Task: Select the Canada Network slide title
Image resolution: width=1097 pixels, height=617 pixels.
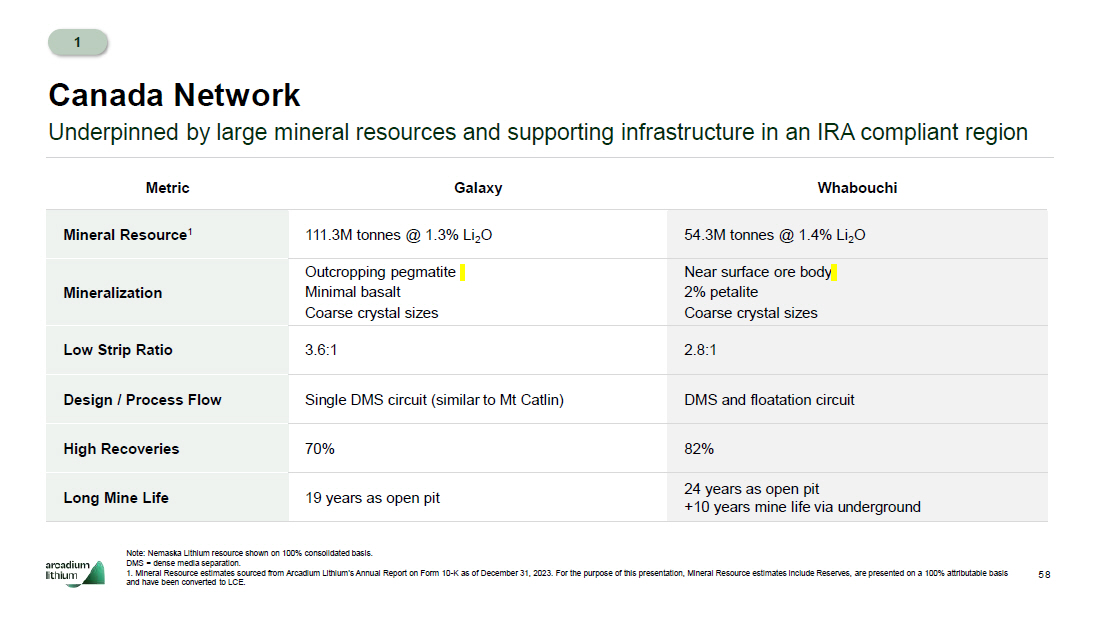Action: (x=174, y=95)
